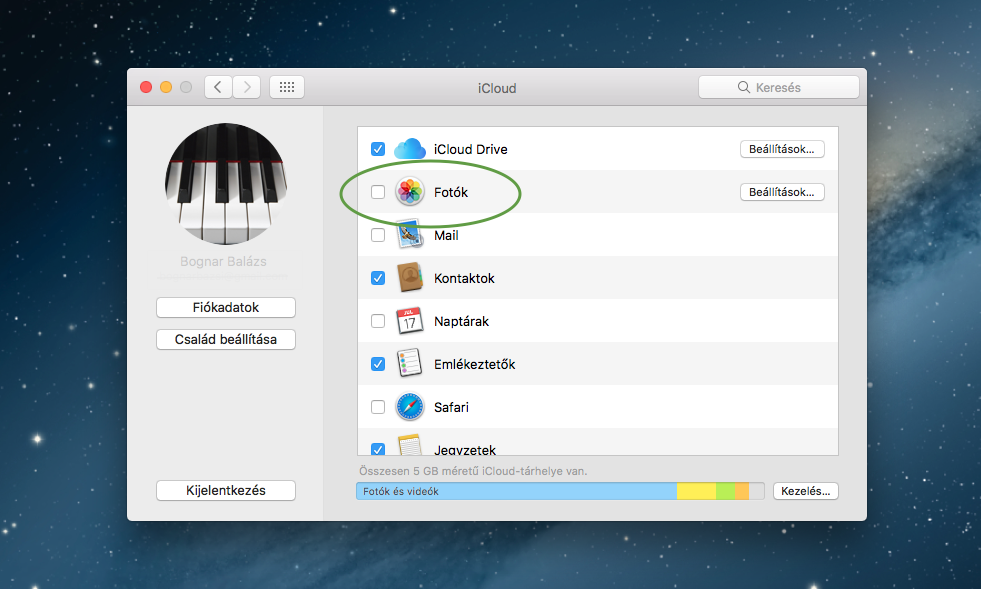This screenshot has width=981, height=589.
Task: Click the Család beállítása button
Action: click(226, 339)
